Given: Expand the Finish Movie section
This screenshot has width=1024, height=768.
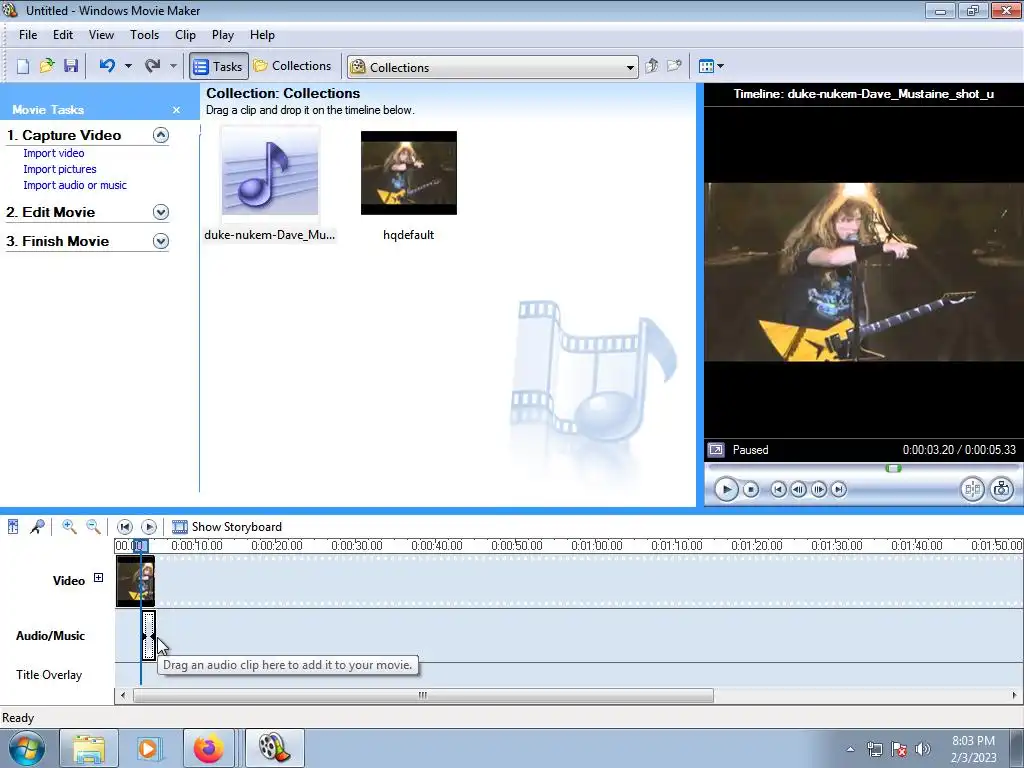Looking at the screenshot, I should pos(161,241).
